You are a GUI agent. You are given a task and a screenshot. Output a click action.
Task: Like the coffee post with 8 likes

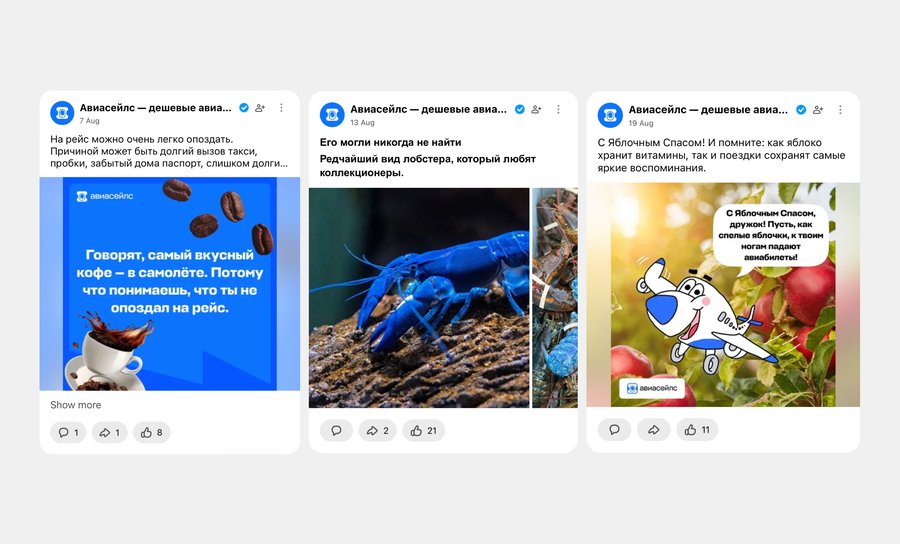(152, 432)
